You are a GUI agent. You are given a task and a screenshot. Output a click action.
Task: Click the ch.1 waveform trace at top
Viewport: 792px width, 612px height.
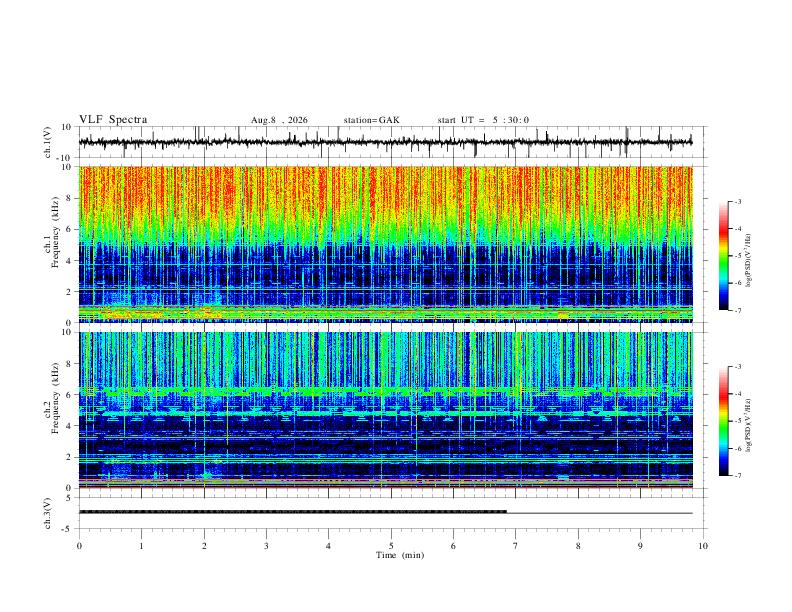[x=385, y=142]
